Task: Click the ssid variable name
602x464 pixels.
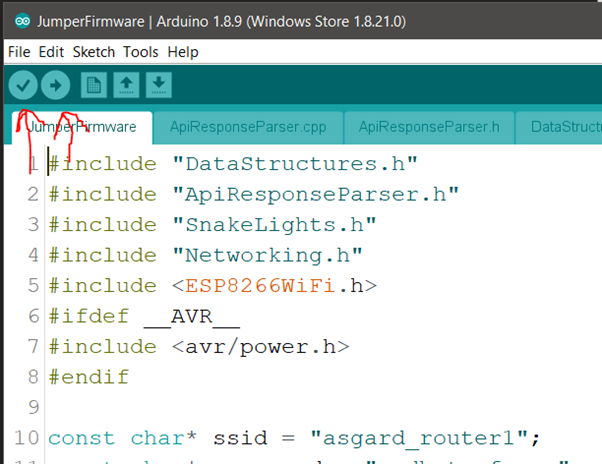Action: point(240,438)
